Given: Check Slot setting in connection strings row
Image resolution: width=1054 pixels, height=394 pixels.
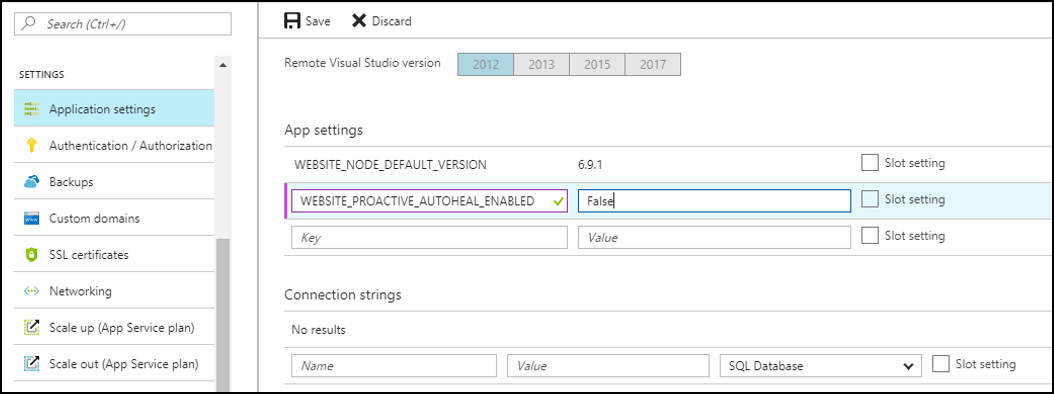Looking at the screenshot, I should 941,364.
